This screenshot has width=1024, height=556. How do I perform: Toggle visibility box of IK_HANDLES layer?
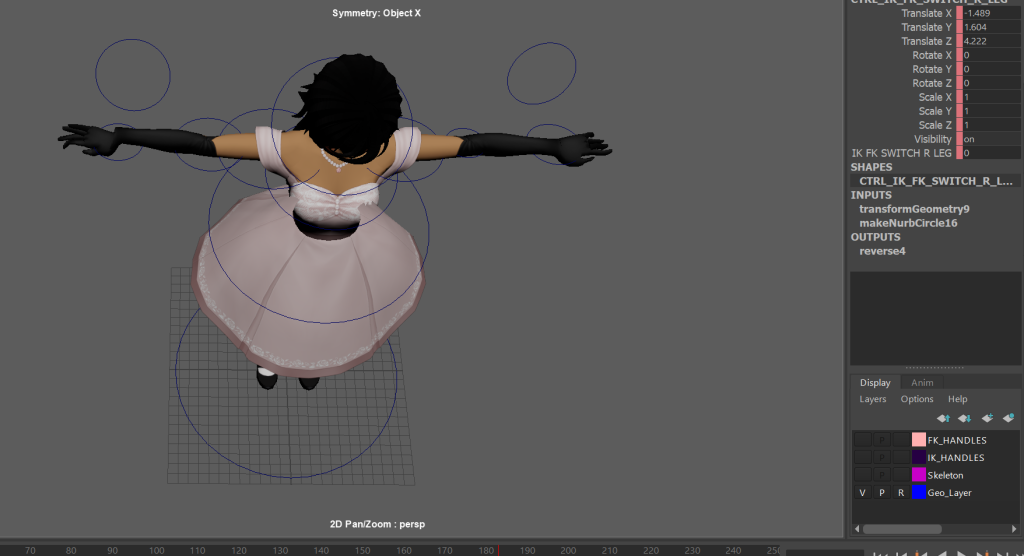(863, 458)
